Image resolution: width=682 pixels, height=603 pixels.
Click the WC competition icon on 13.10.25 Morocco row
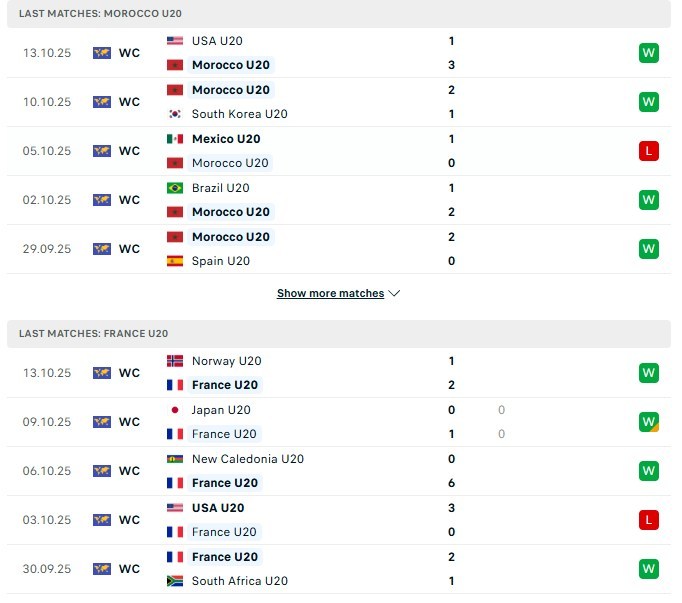[x=102, y=53]
